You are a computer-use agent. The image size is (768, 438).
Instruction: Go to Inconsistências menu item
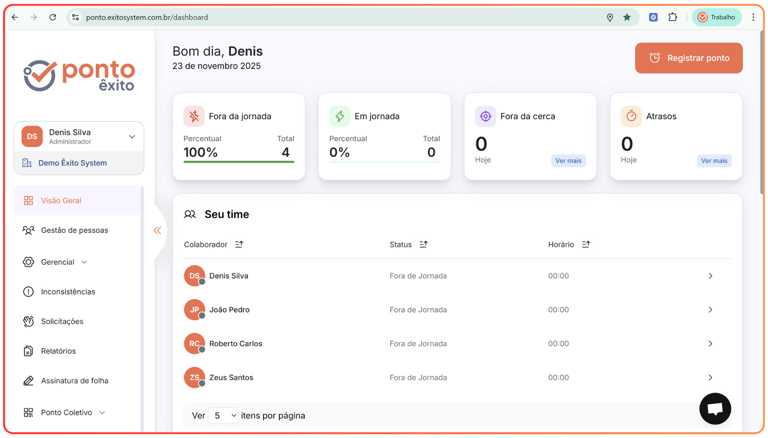(x=68, y=292)
